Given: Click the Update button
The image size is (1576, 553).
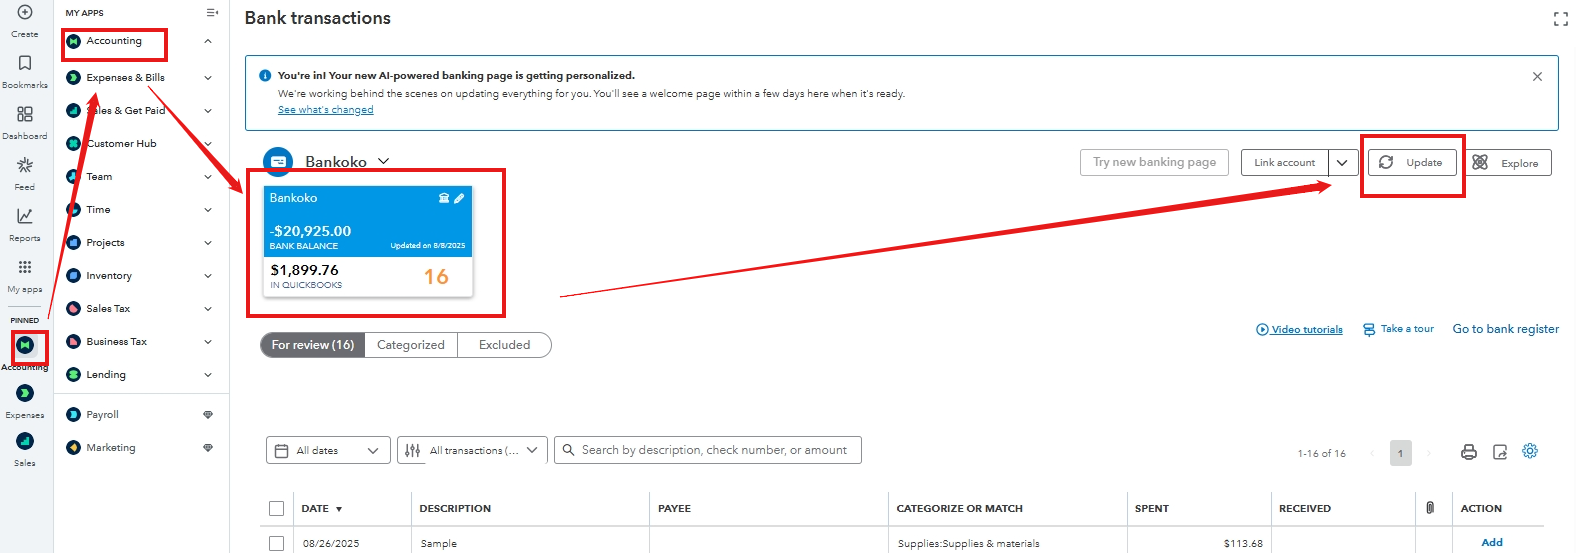Looking at the screenshot, I should [1412, 162].
